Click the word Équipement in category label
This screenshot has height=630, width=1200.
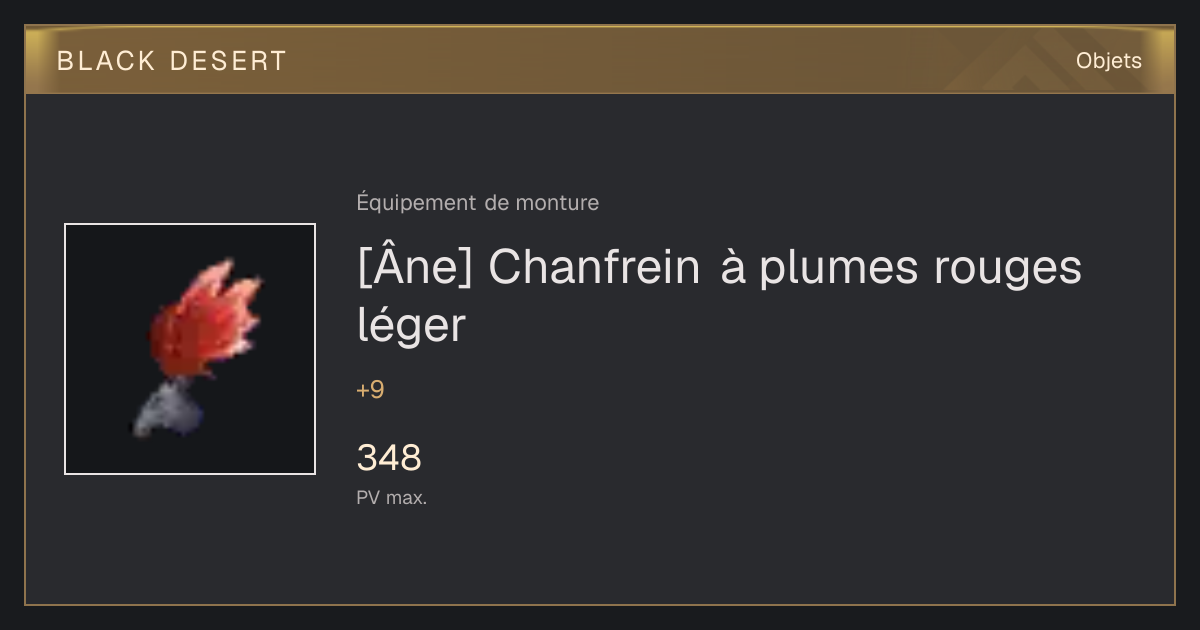coord(416,203)
